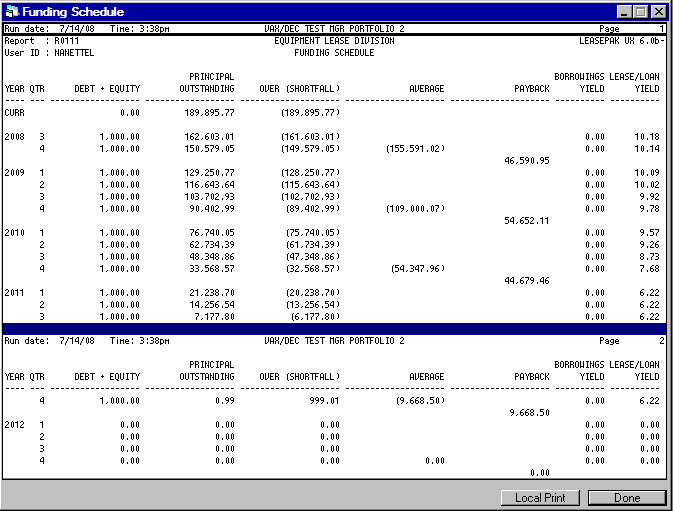673x511 pixels.
Task: Maximize the Funding Schedule window
Action: pos(640,12)
